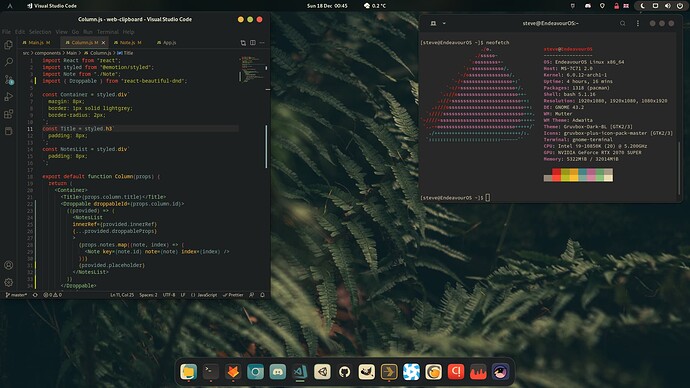Click the weather indicator in top bar
This screenshot has width=690, height=388.
(x=375, y=6)
